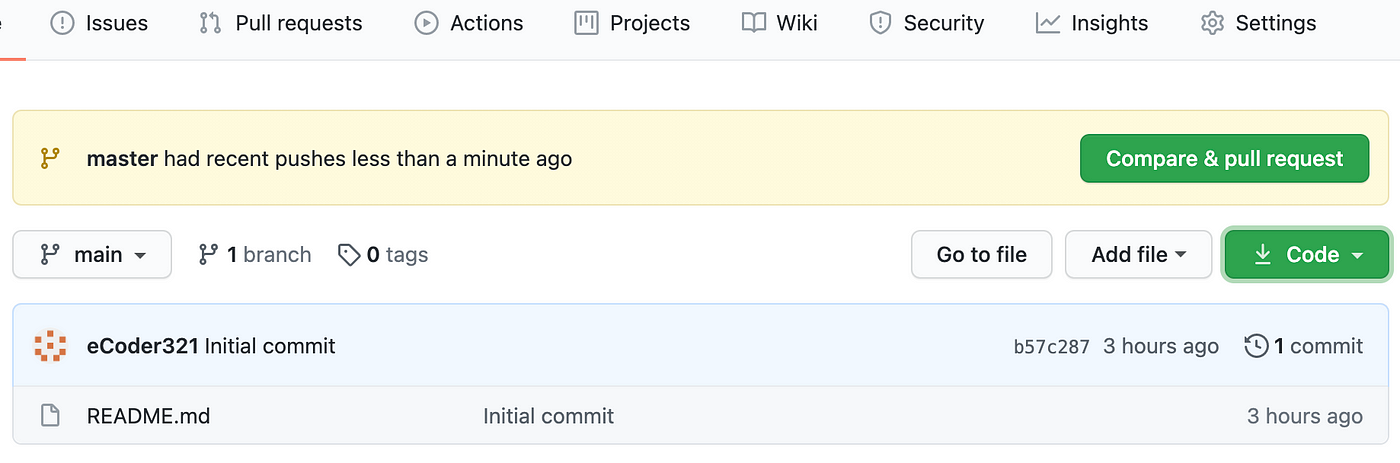This screenshot has width=1400, height=463.
Task: Expand the Add file dropdown
Action: tap(1138, 255)
